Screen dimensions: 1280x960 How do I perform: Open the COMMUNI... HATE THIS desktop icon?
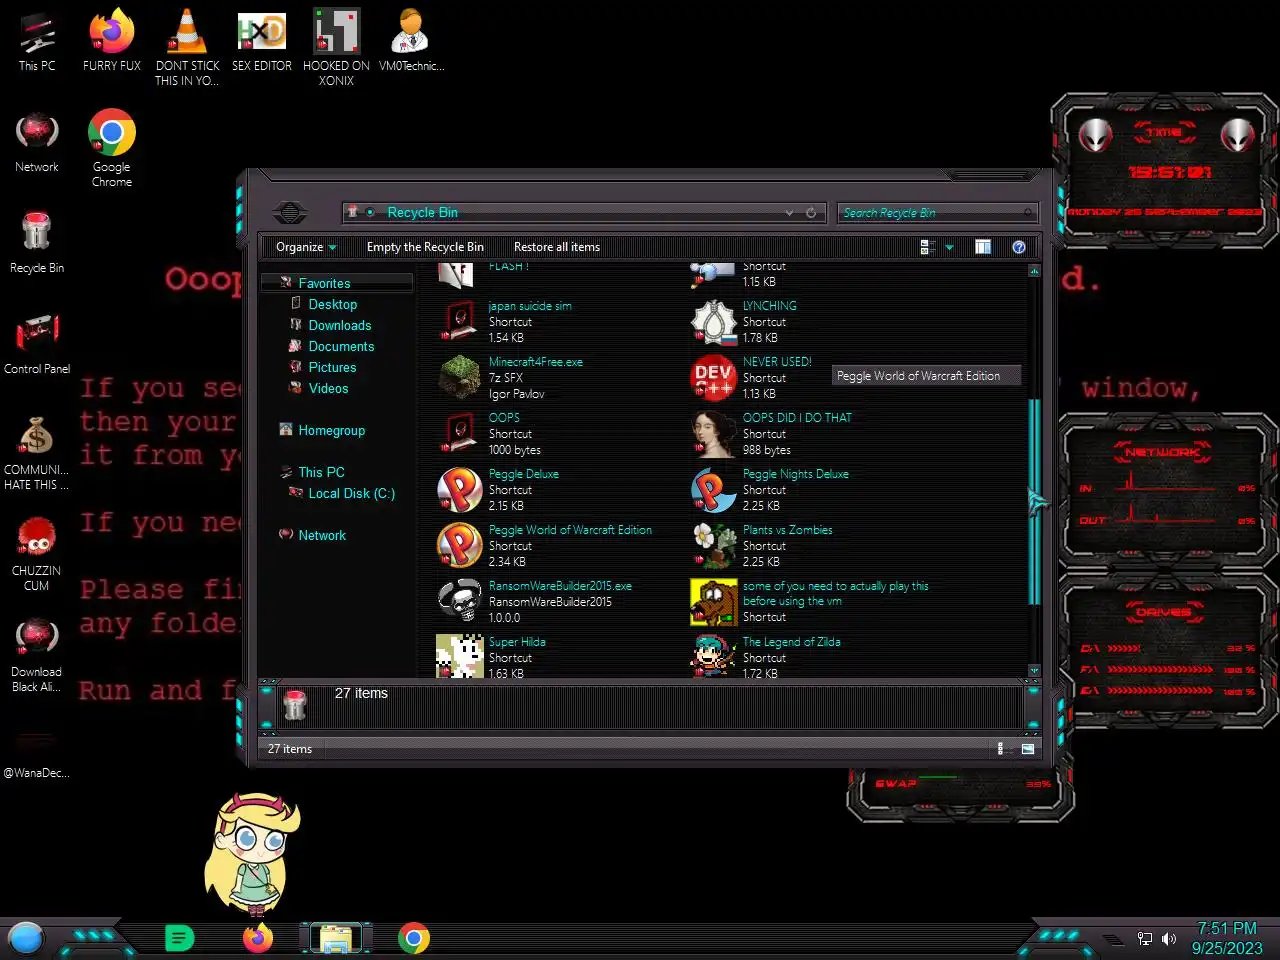[37, 453]
